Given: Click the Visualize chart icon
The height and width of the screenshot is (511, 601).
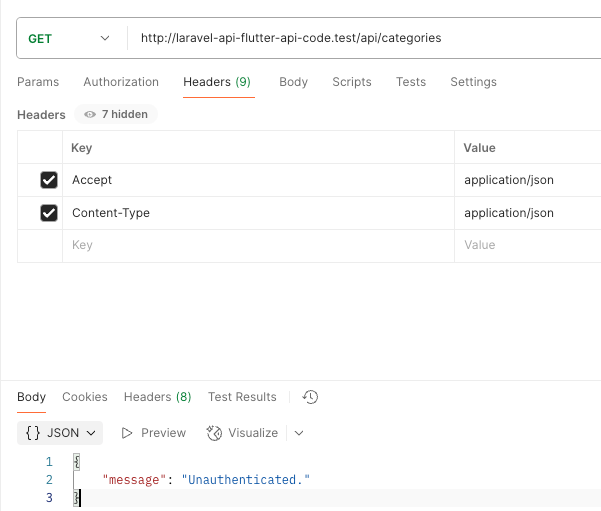Looking at the screenshot, I should pyautogui.click(x=214, y=433).
